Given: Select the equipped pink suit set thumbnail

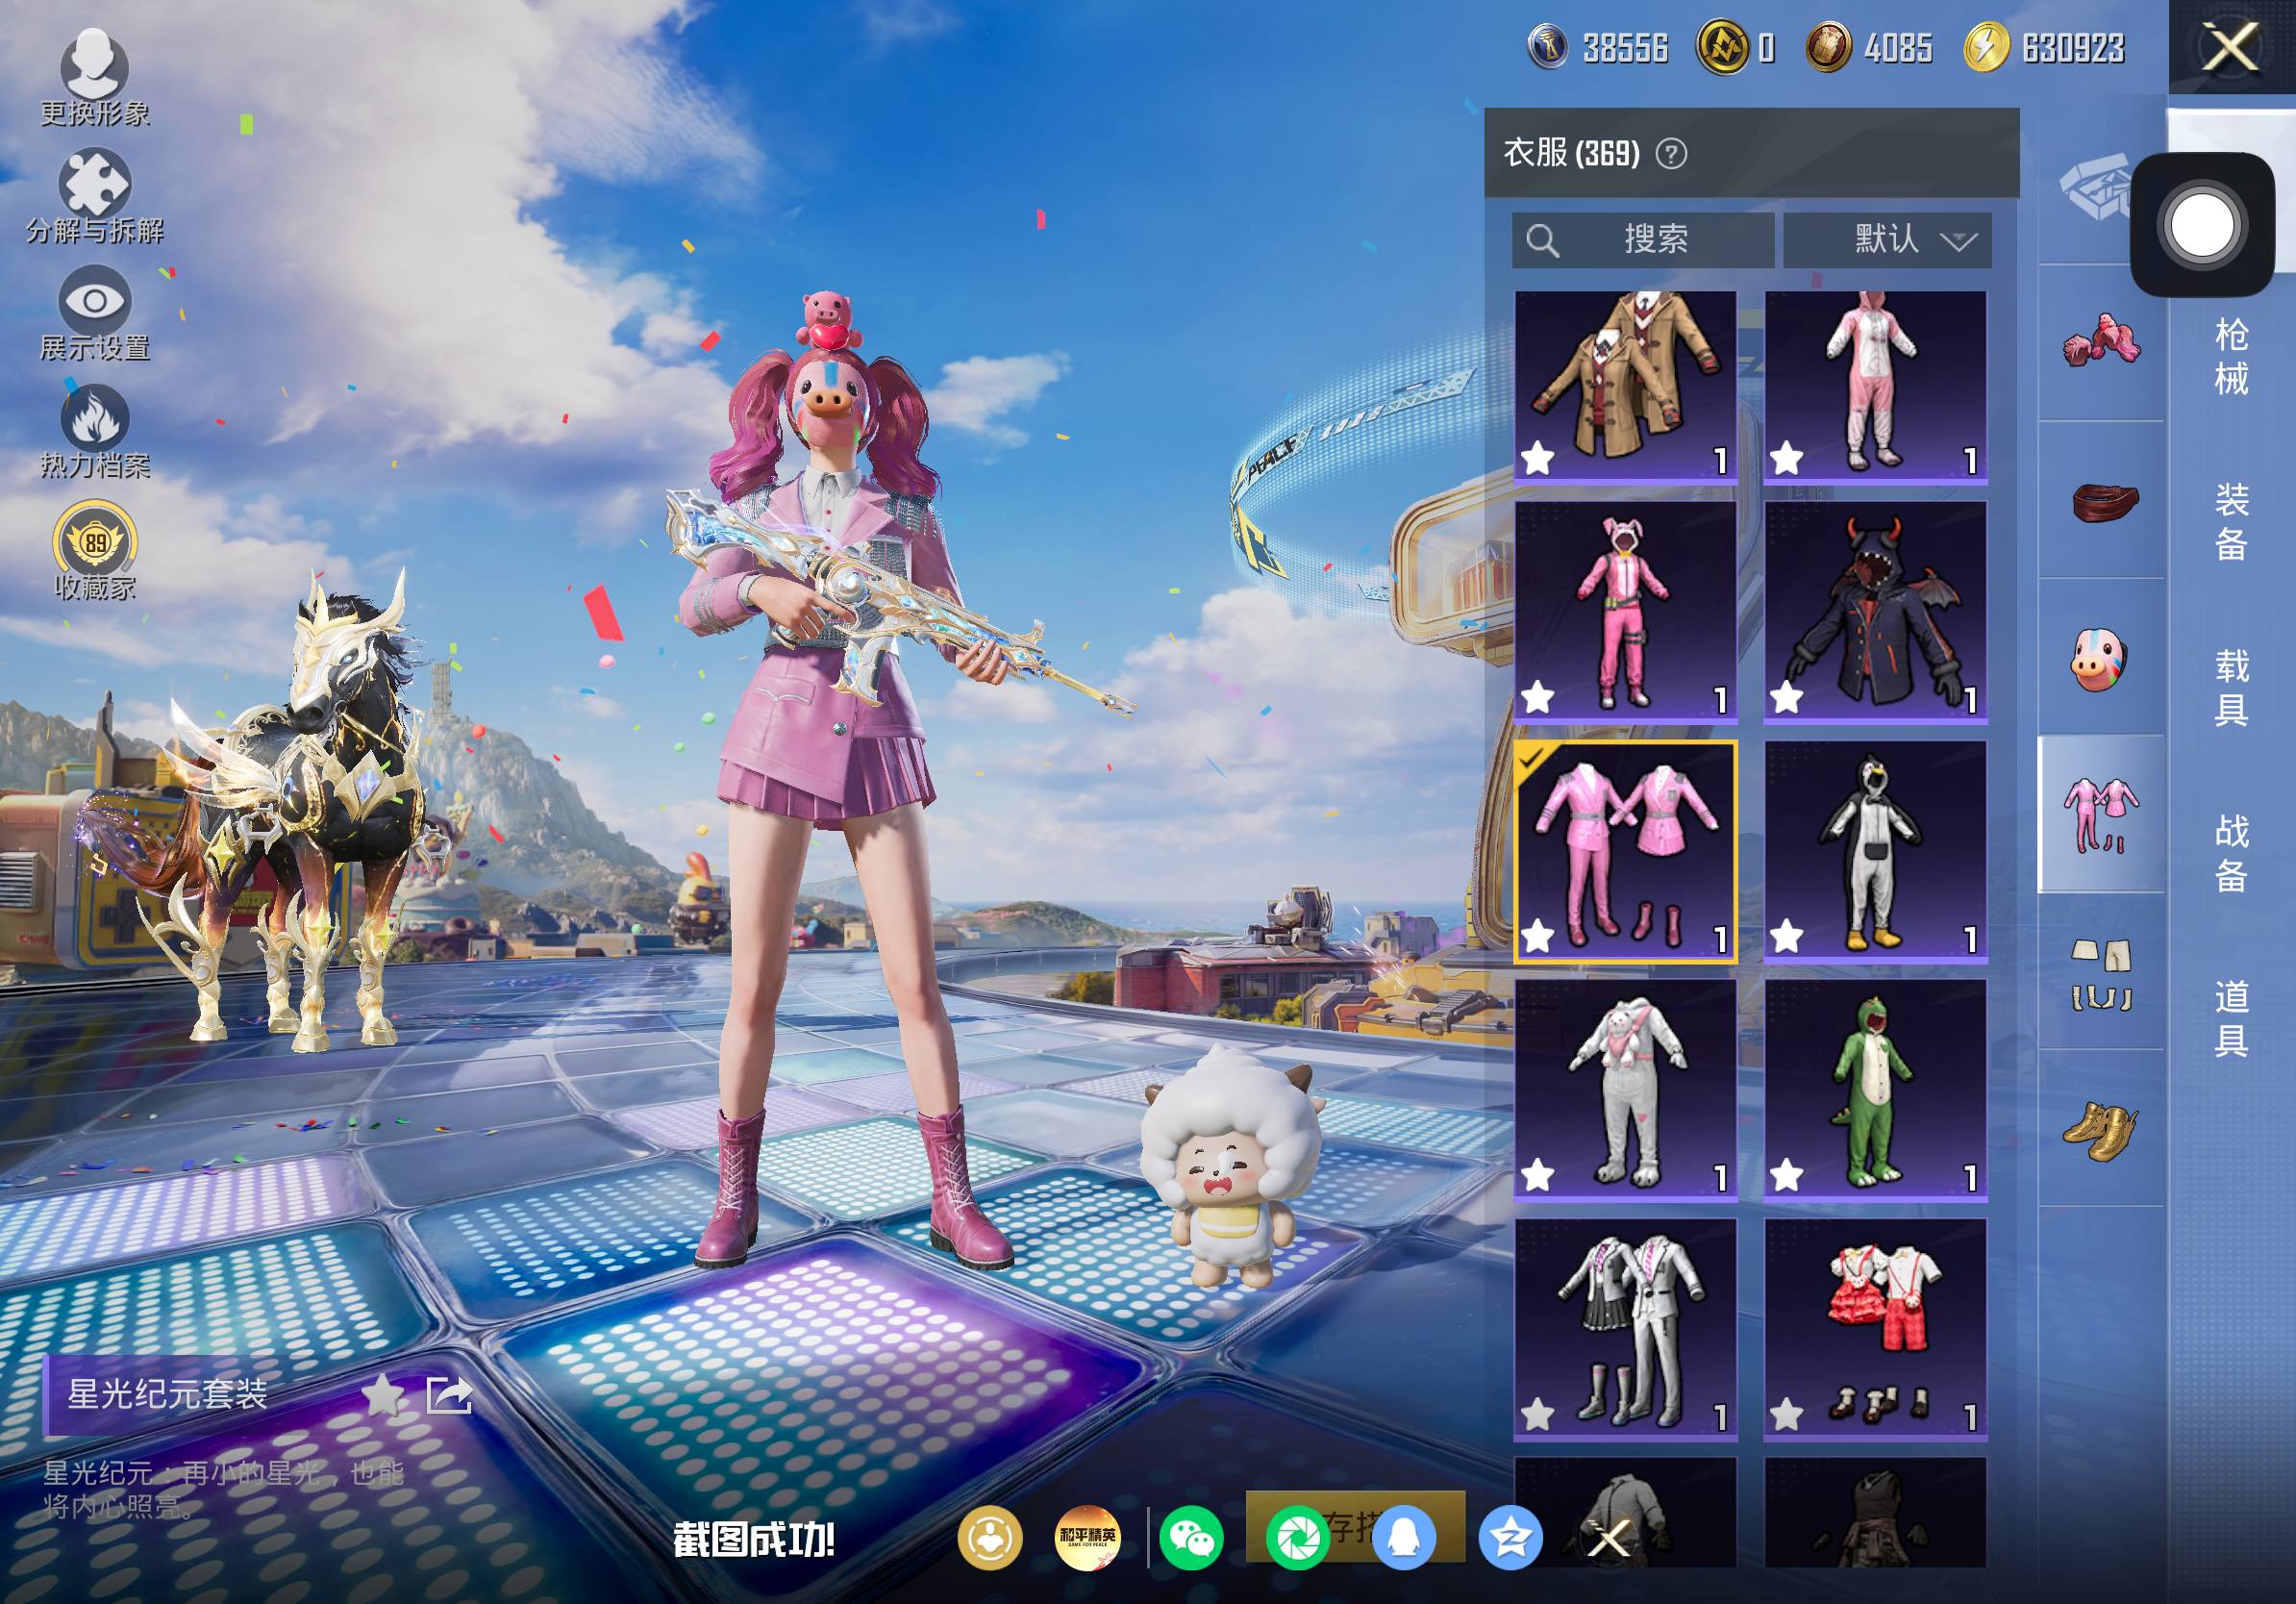Looking at the screenshot, I should pyautogui.click(x=1626, y=851).
